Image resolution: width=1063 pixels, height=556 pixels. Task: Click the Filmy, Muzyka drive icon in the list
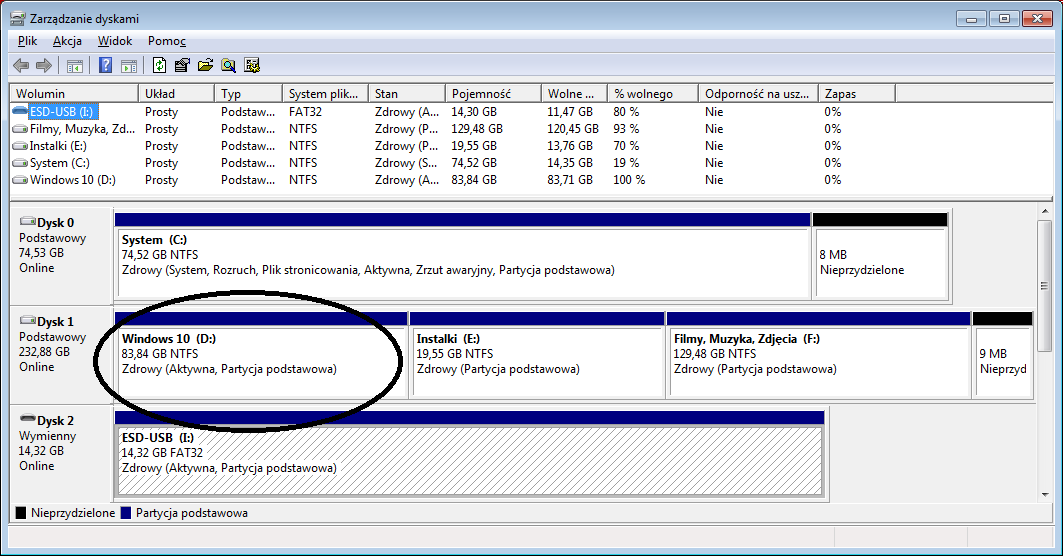click(20, 129)
